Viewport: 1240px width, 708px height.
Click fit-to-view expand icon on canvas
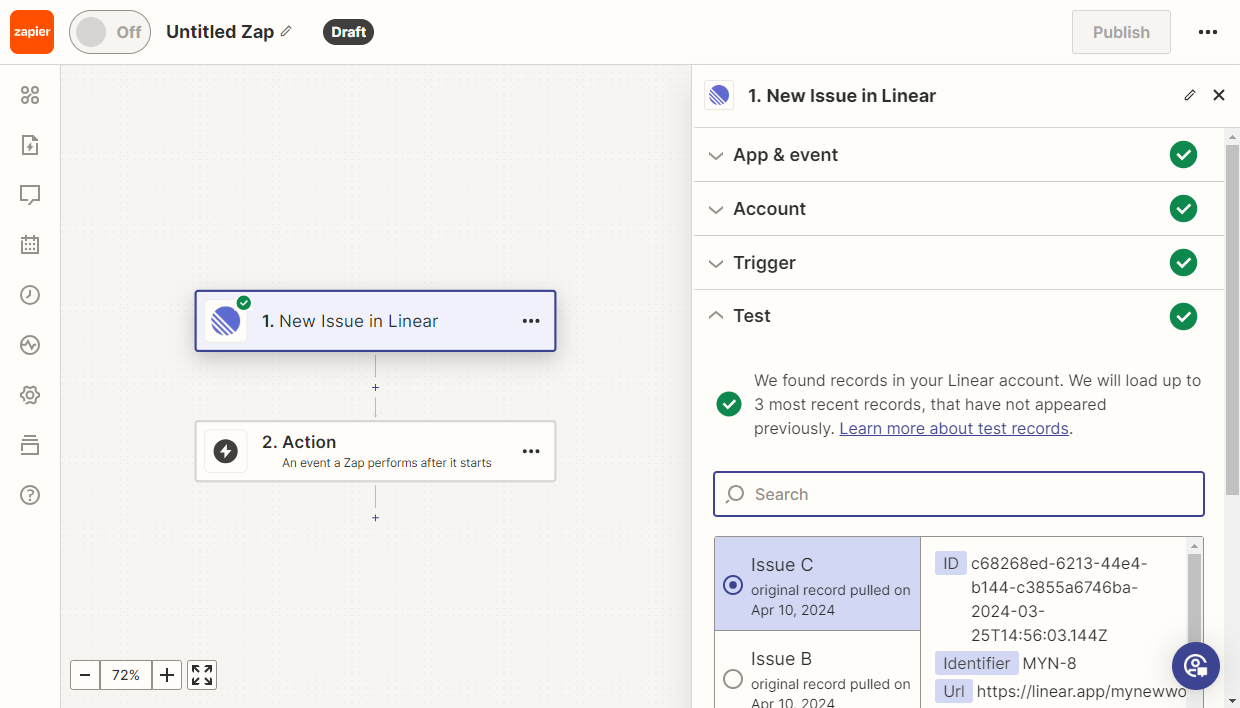pos(202,675)
